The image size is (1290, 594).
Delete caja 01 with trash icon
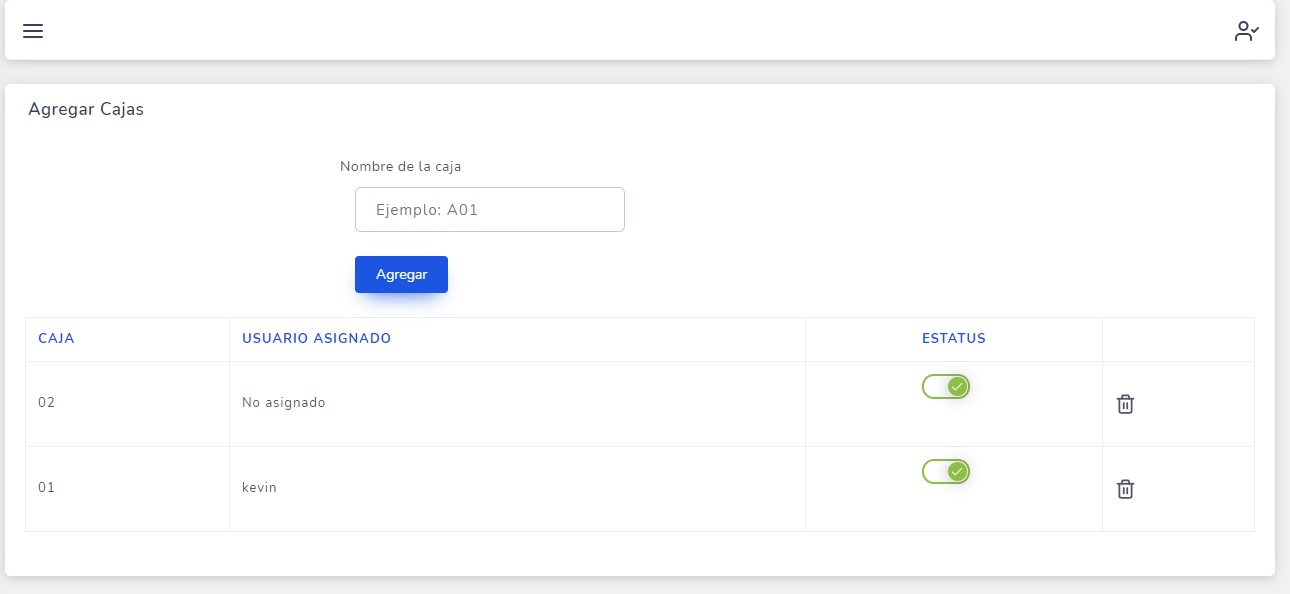click(x=1125, y=489)
